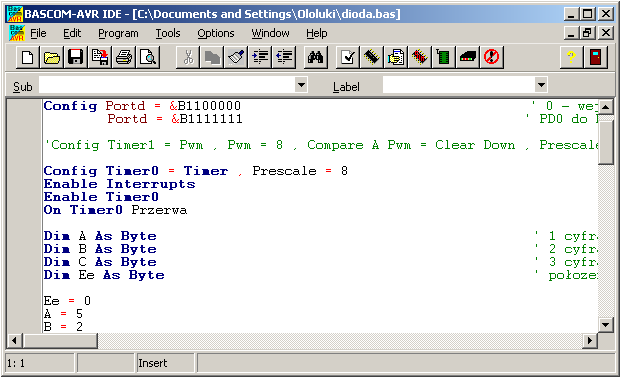Click the 'Ee = 0' code line
This screenshot has width=620, height=377.
[x=67, y=301]
